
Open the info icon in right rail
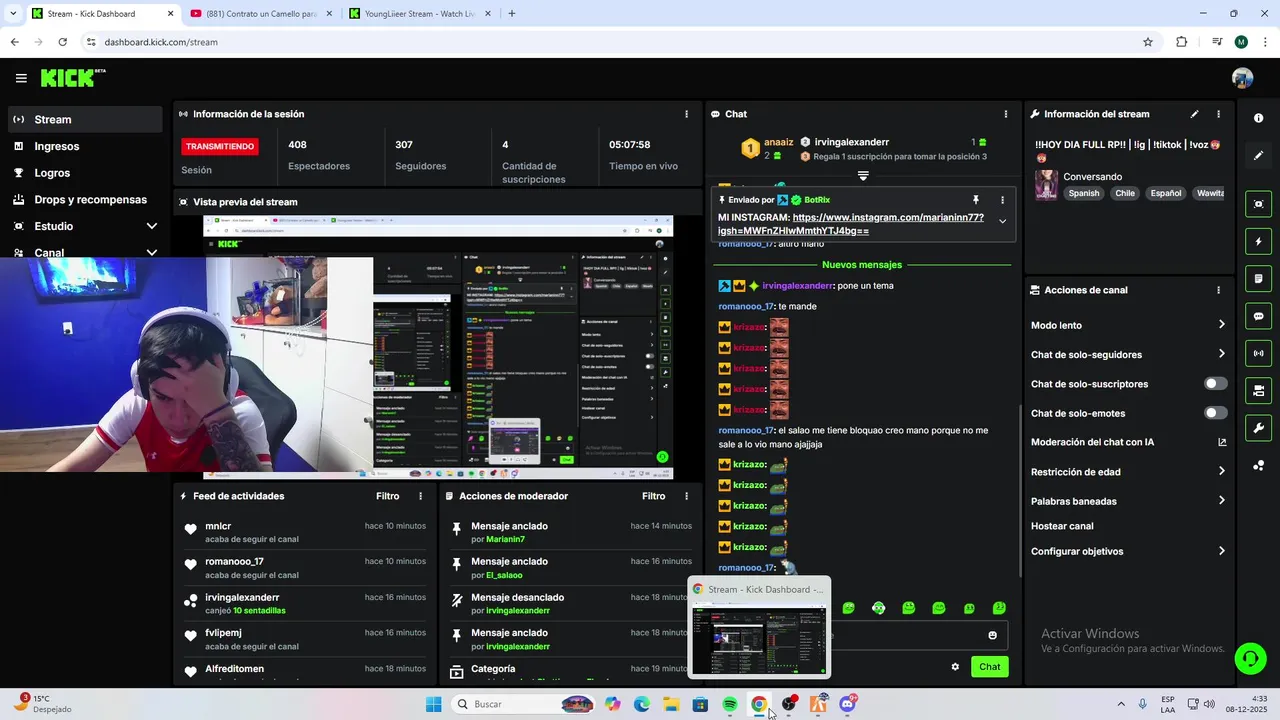(x=1258, y=118)
